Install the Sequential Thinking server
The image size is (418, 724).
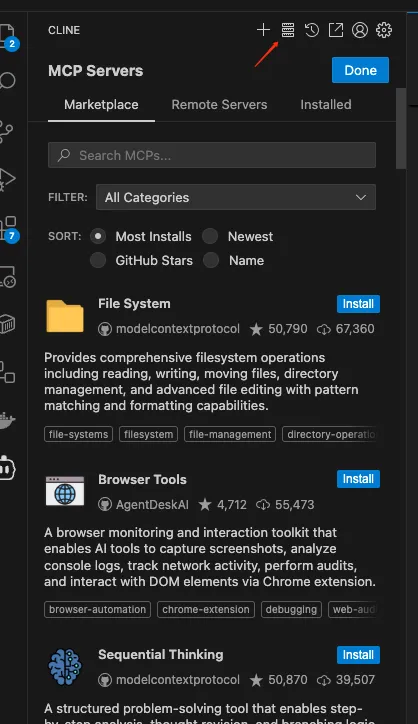pos(358,655)
